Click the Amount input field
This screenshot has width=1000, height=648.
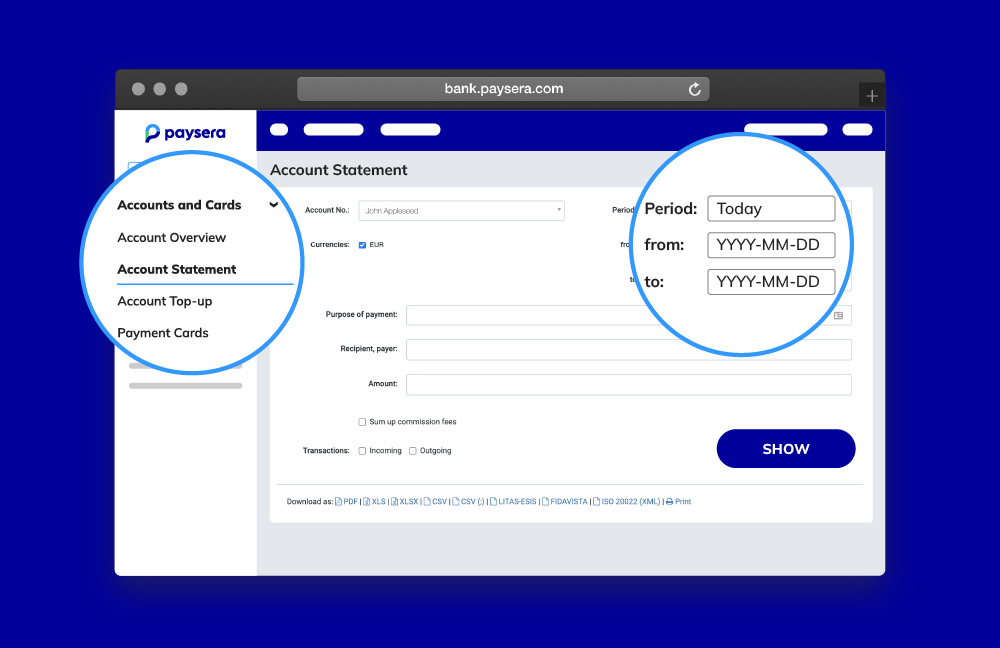(628, 384)
